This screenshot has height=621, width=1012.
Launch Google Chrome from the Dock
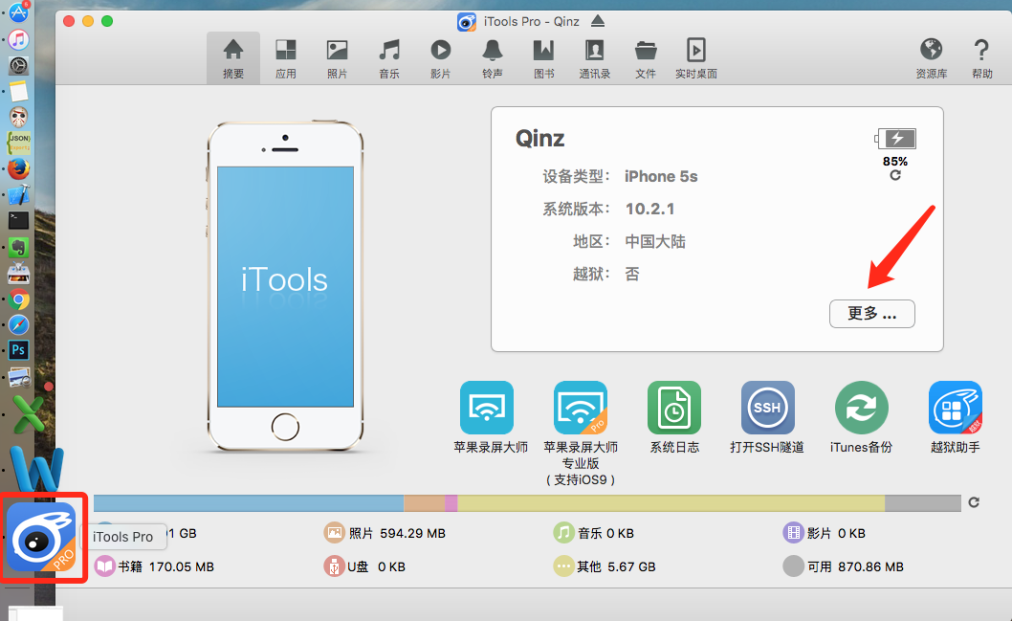pos(19,300)
